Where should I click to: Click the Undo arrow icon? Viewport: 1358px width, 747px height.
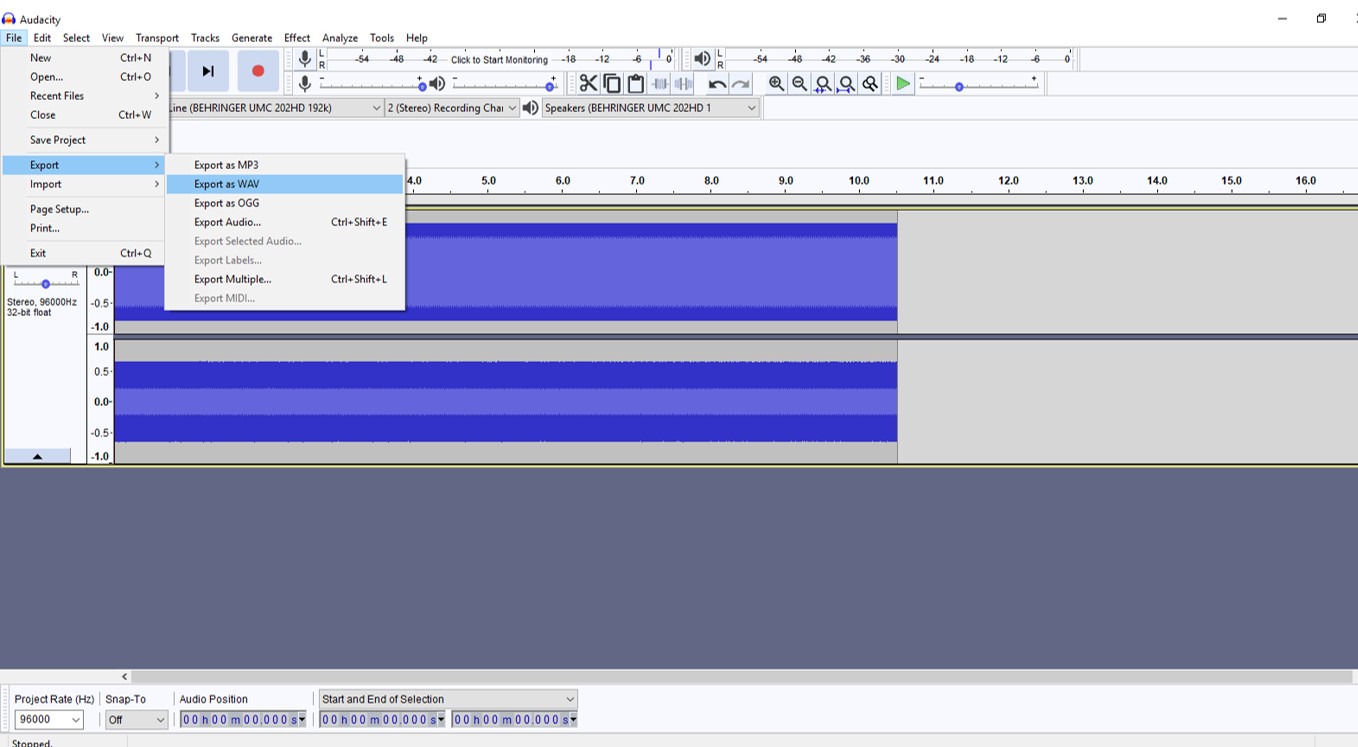tap(717, 84)
